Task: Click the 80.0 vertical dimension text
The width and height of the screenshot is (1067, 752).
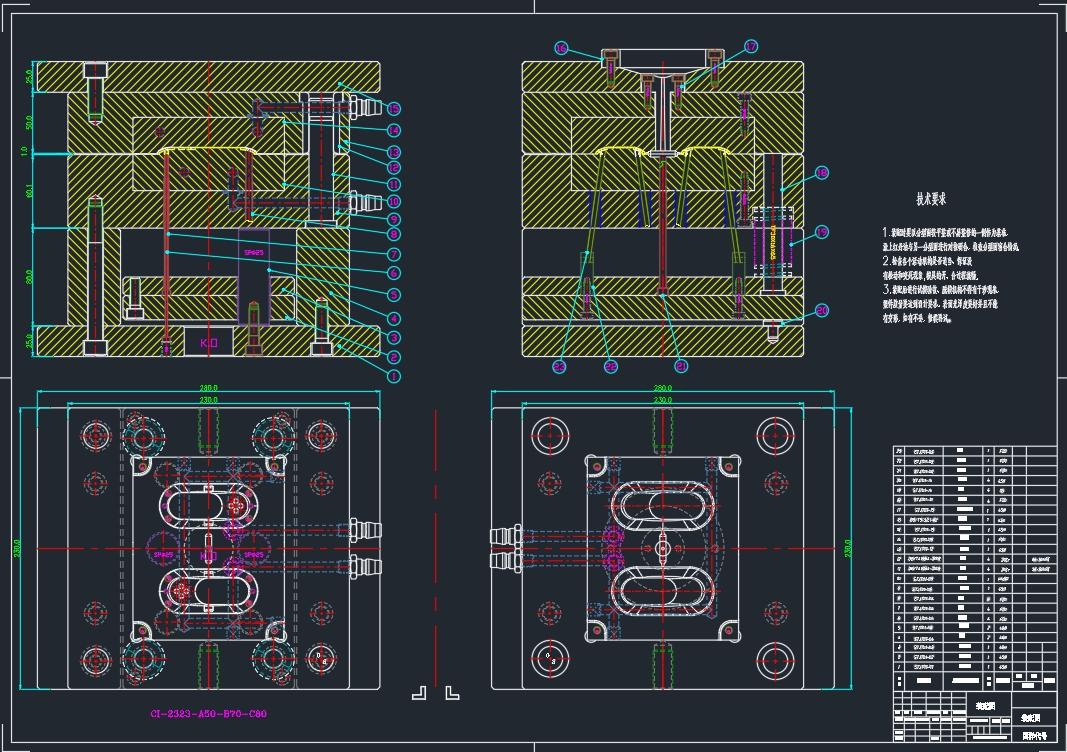Action: [x=29, y=277]
